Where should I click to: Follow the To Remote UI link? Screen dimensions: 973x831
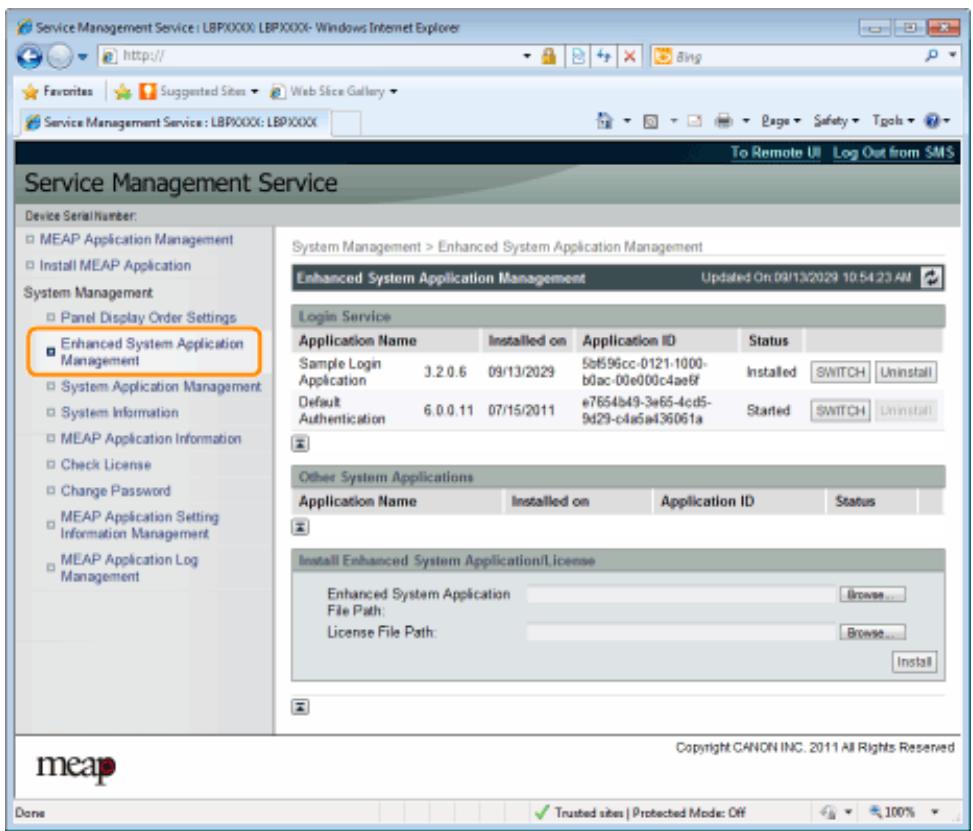(776, 153)
